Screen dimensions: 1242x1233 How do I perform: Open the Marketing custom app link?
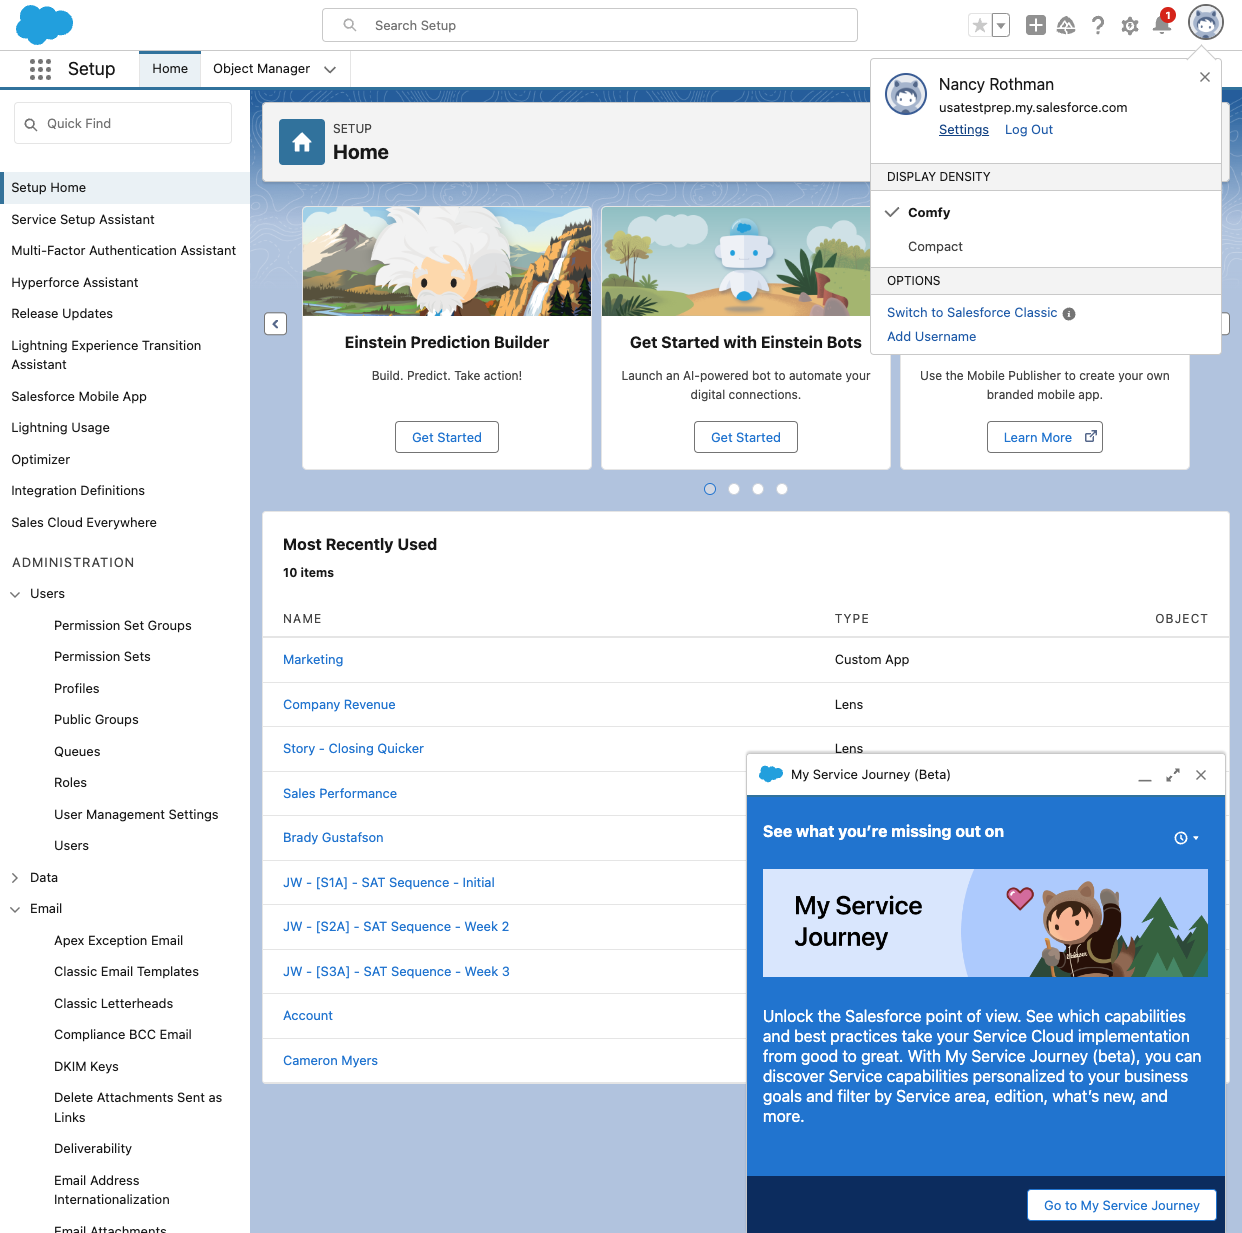pyautogui.click(x=313, y=660)
